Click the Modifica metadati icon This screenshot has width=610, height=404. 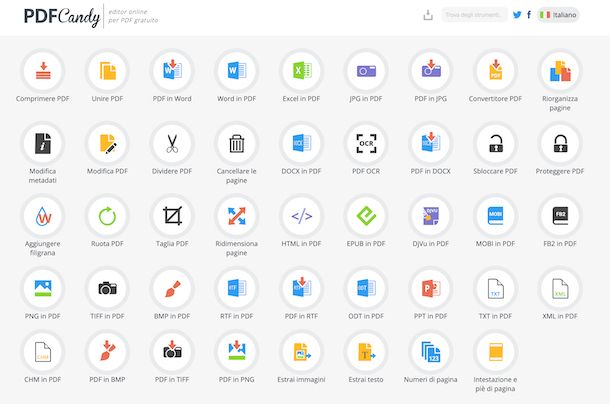(43, 143)
